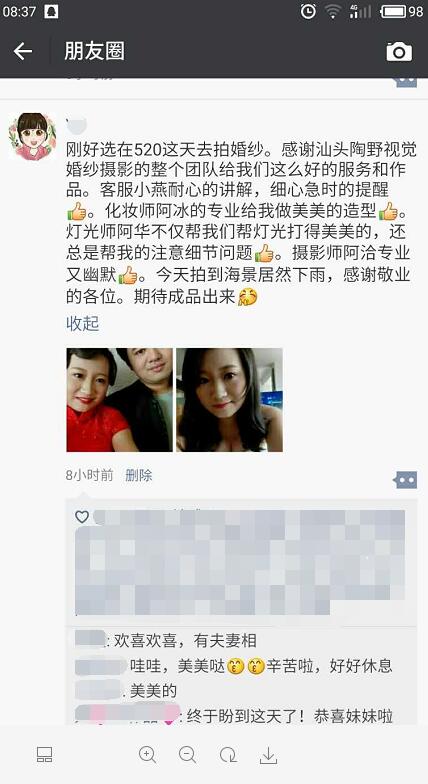Image resolution: width=428 pixels, height=784 pixels.
Task: Rotate the image with rotate icon
Action: pos(228,755)
